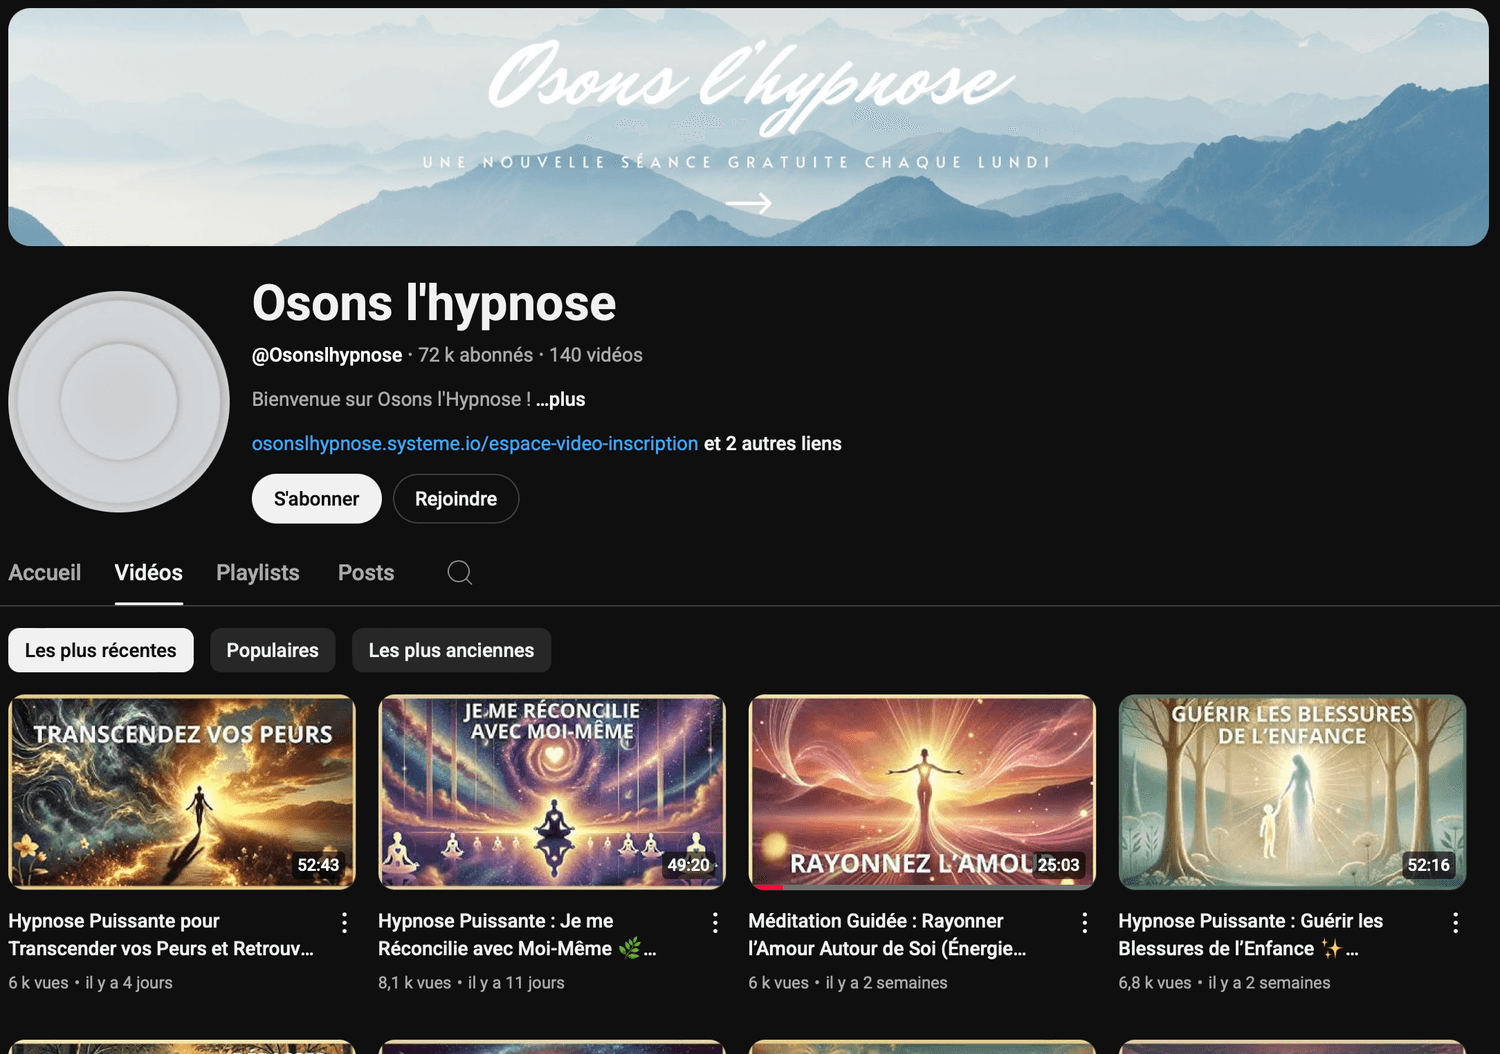1500x1054 pixels.
Task: Open more options for 'Guérir les Blessures' video
Action: [x=1455, y=922]
